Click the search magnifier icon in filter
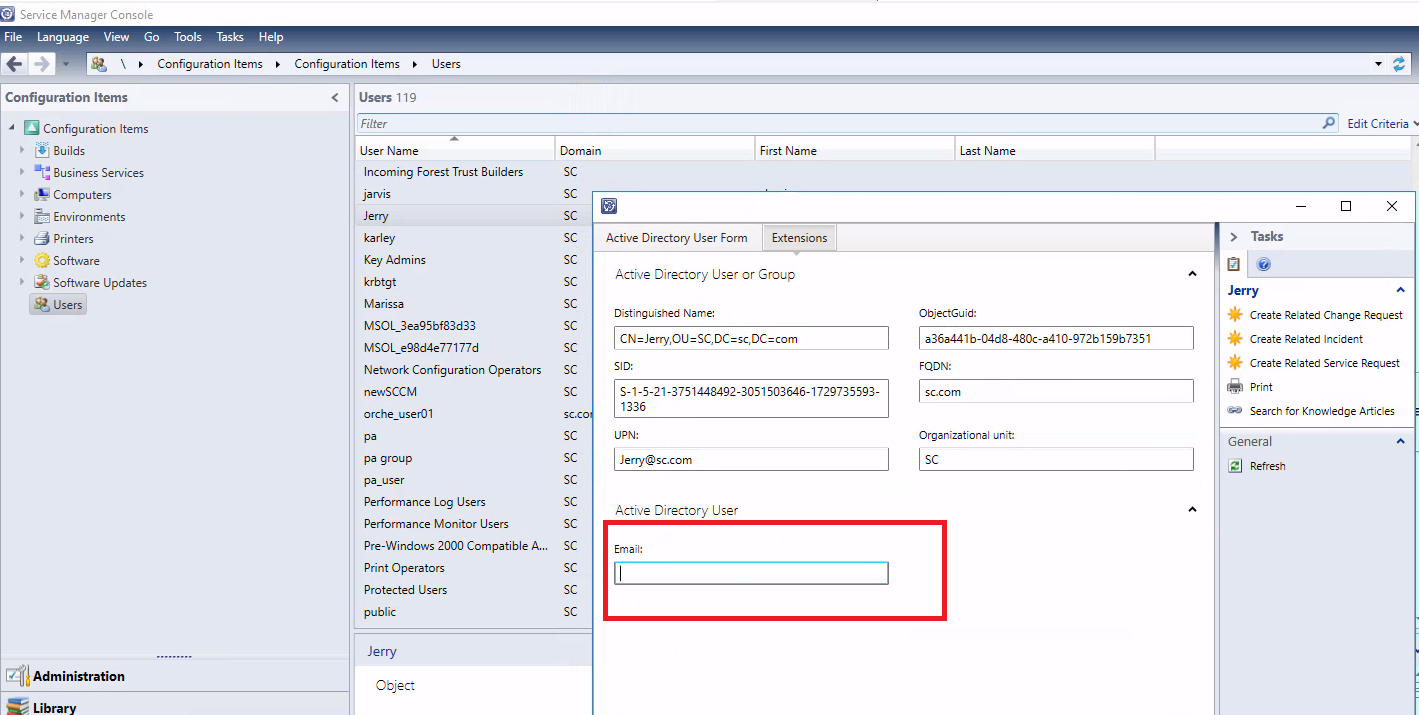This screenshot has height=715, width=1419. (x=1329, y=123)
